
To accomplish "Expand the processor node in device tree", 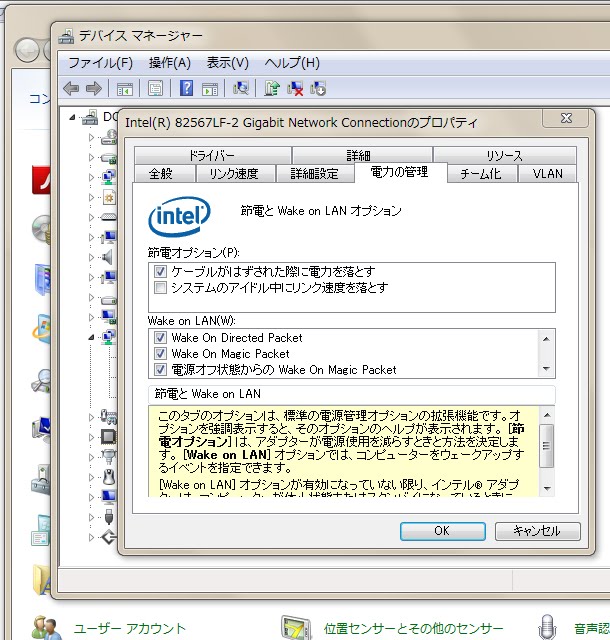I will click(91, 437).
